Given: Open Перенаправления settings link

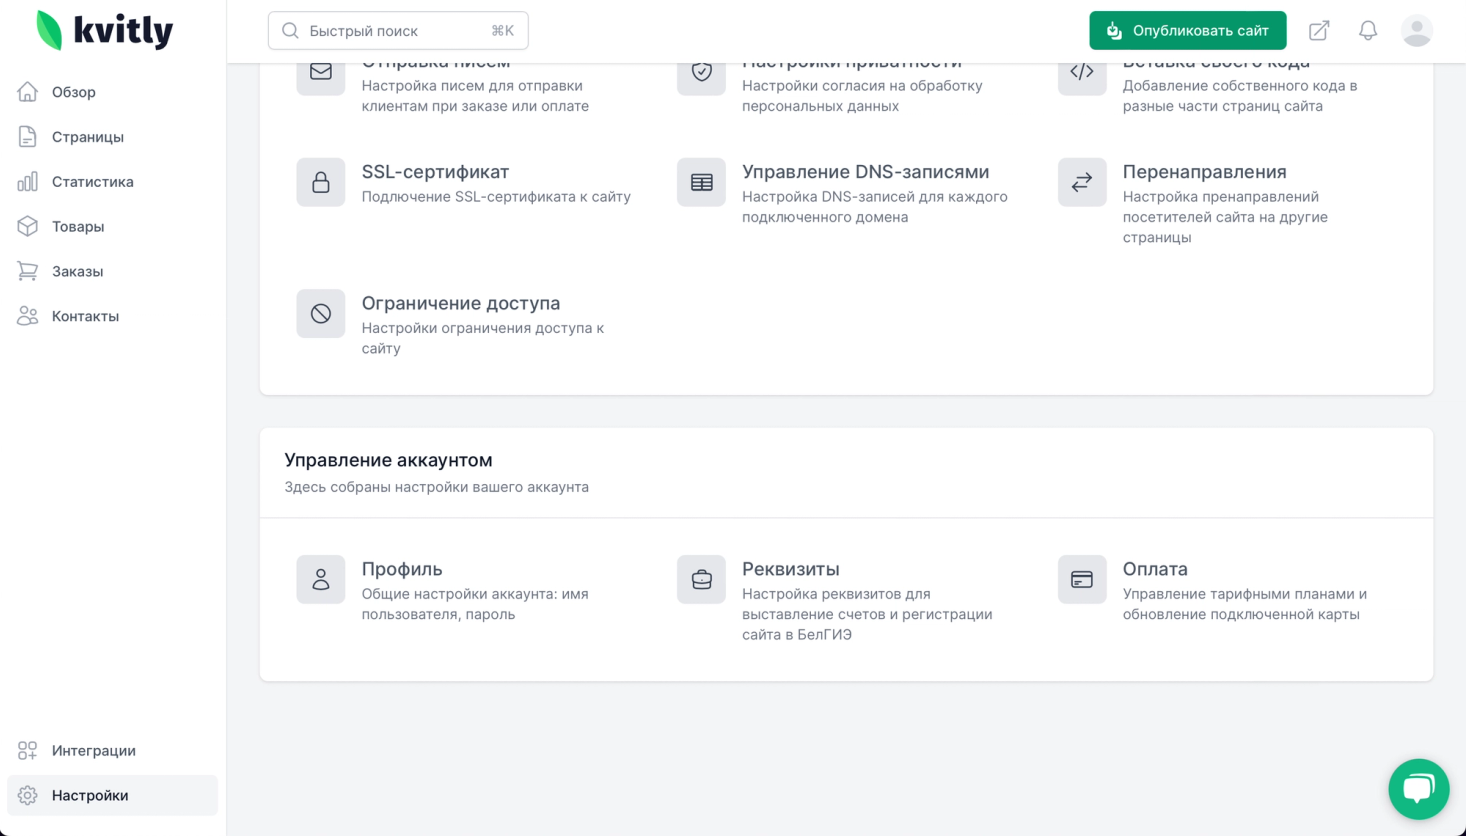Looking at the screenshot, I should 1205,172.
